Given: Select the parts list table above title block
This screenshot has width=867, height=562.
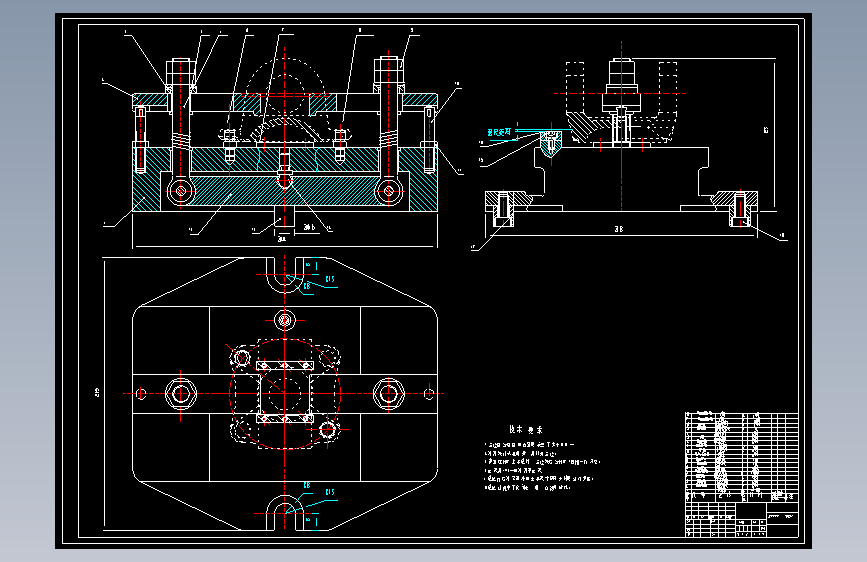Looking at the screenshot, I should 741,456.
